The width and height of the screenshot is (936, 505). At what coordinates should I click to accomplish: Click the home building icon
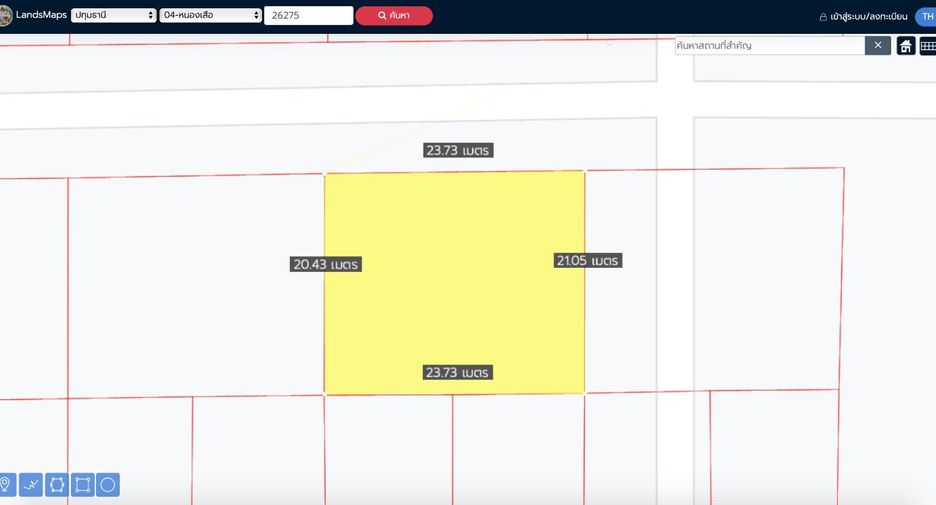point(906,46)
